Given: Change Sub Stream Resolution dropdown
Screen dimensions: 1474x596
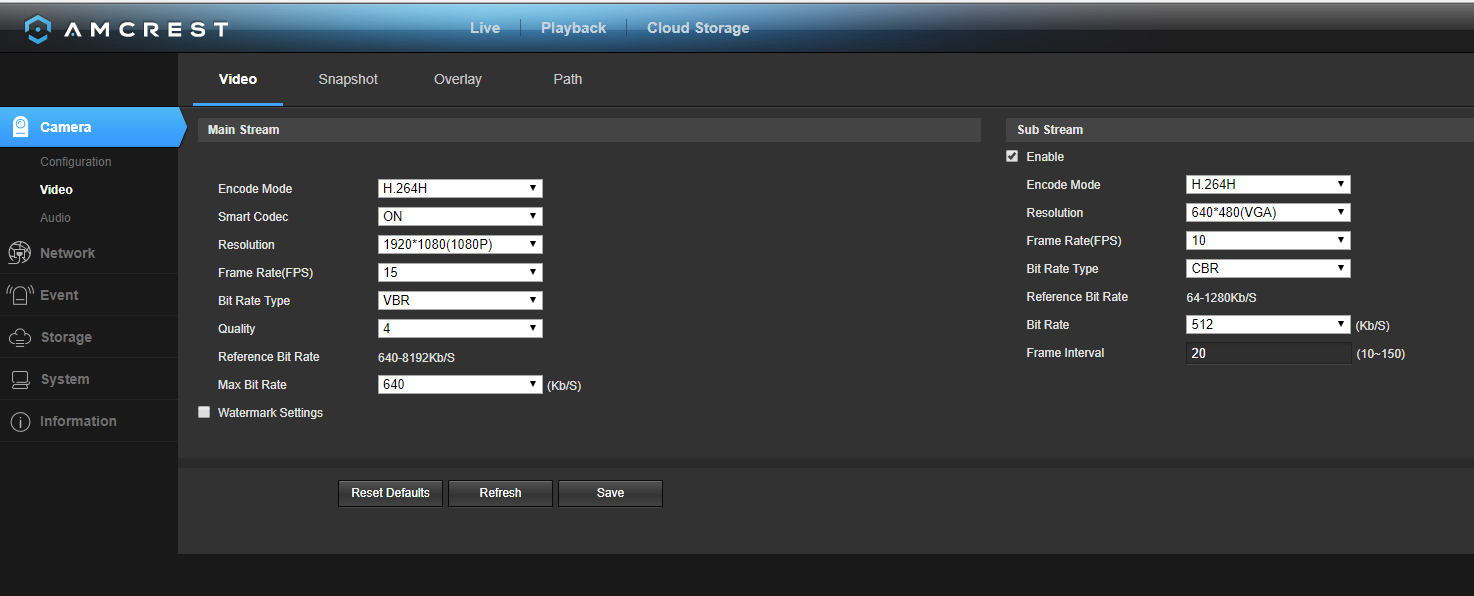Looking at the screenshot, I should [1268, 212].
